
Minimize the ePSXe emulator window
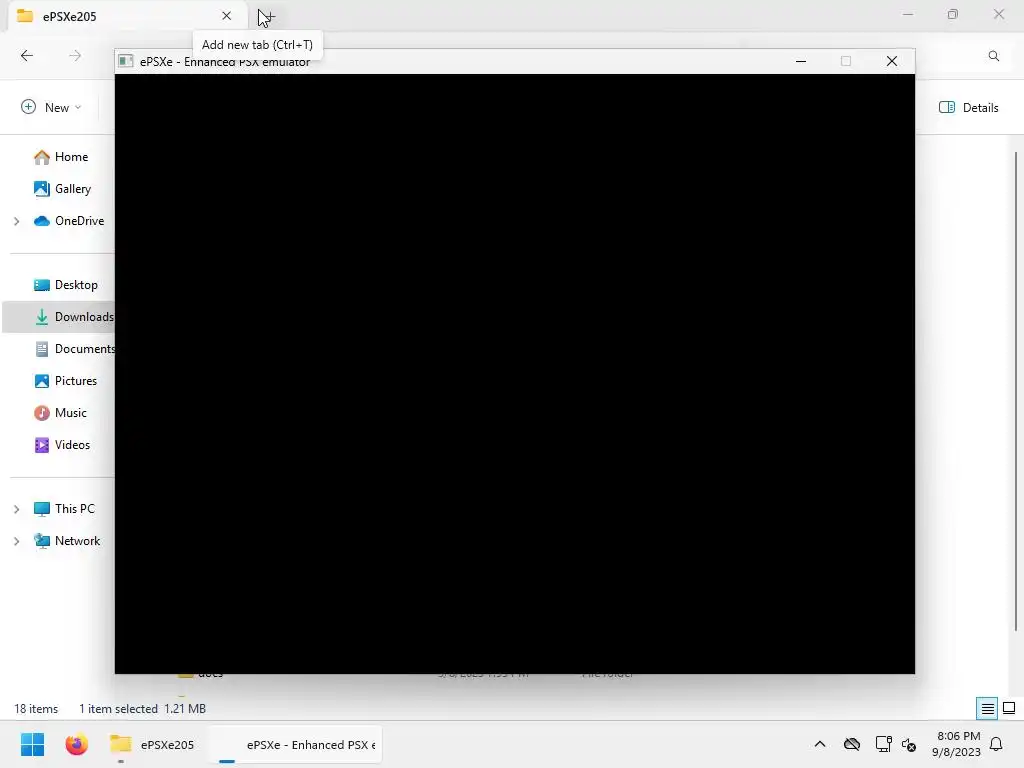pos(801,61)
